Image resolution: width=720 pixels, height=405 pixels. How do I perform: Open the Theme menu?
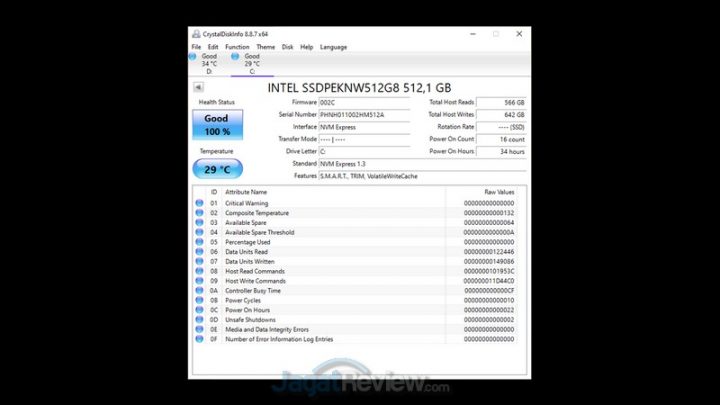[265, 47]
